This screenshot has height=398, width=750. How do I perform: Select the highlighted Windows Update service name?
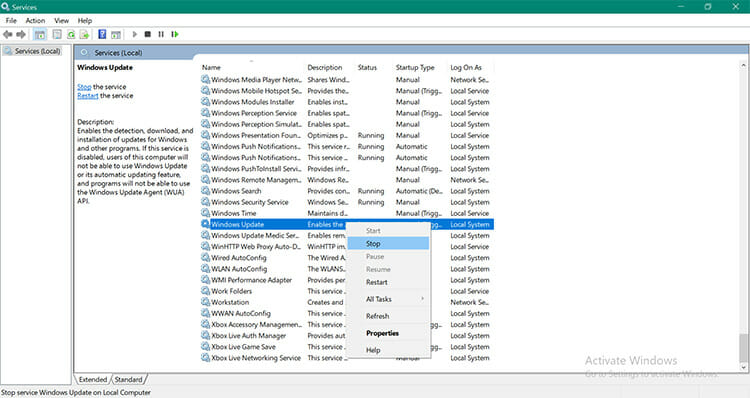(238, 224)
